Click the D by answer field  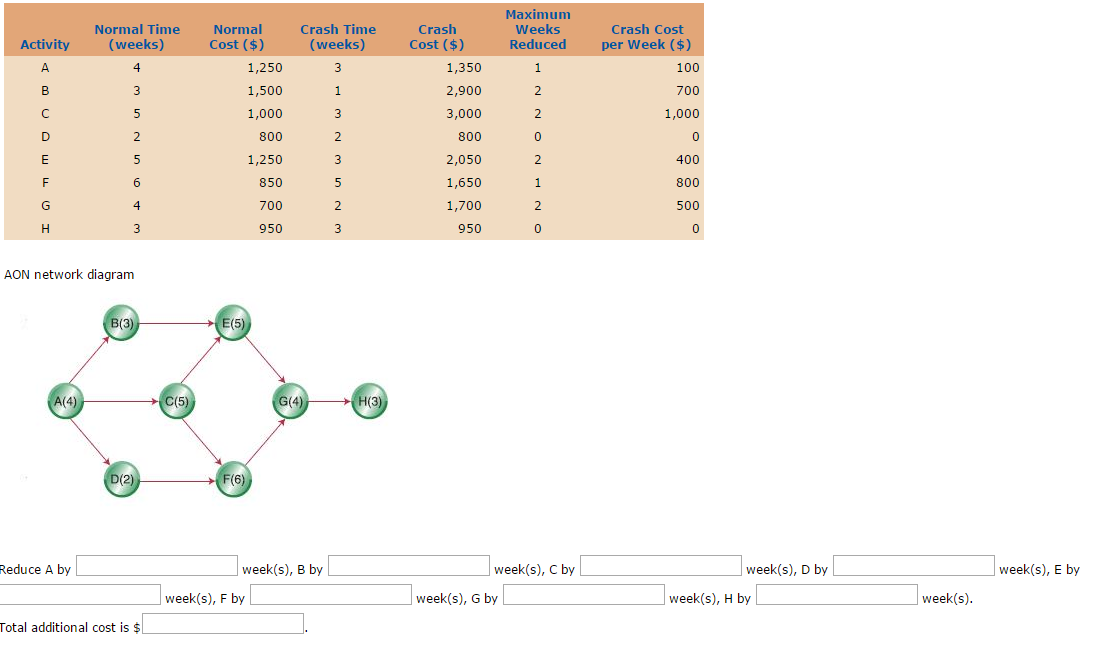pos(912,565)
